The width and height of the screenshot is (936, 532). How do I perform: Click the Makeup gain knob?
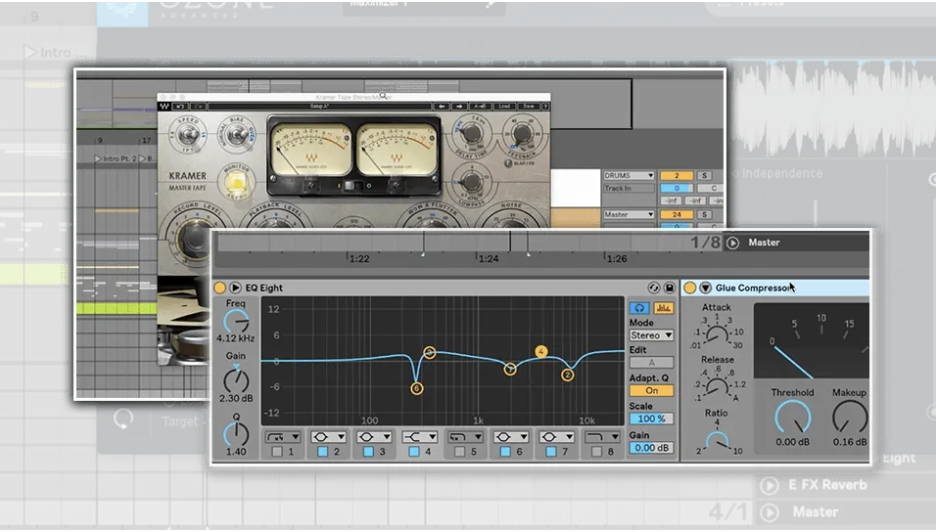(x=850, y=417)
